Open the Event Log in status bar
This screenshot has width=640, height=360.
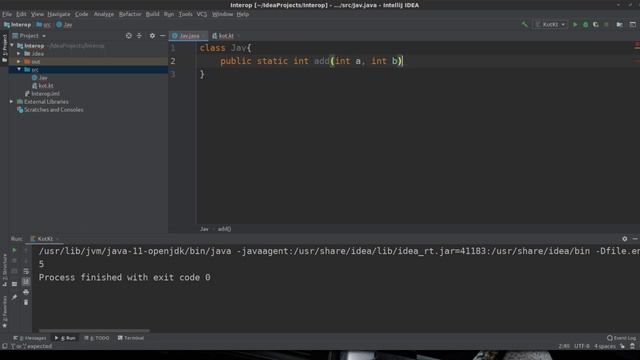pos(621,338)
